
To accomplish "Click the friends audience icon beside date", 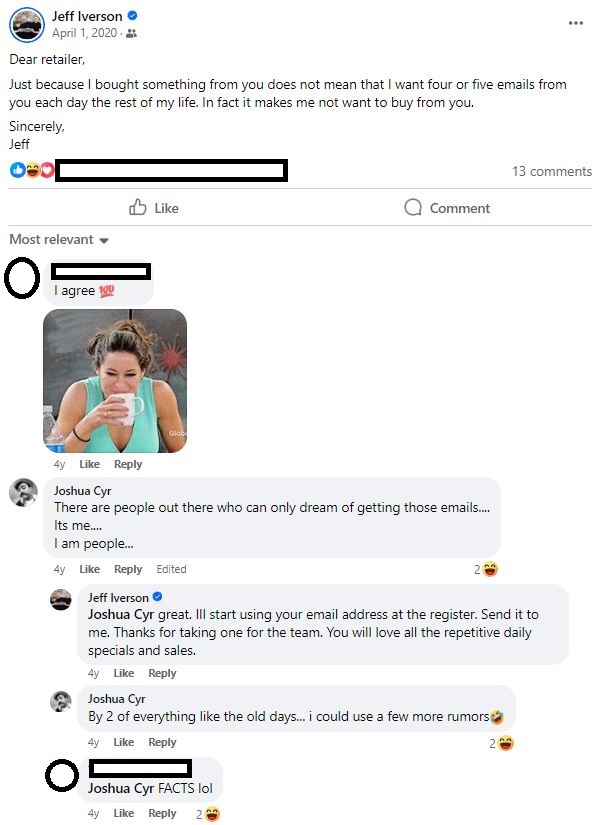I will (x=132, y=34).
